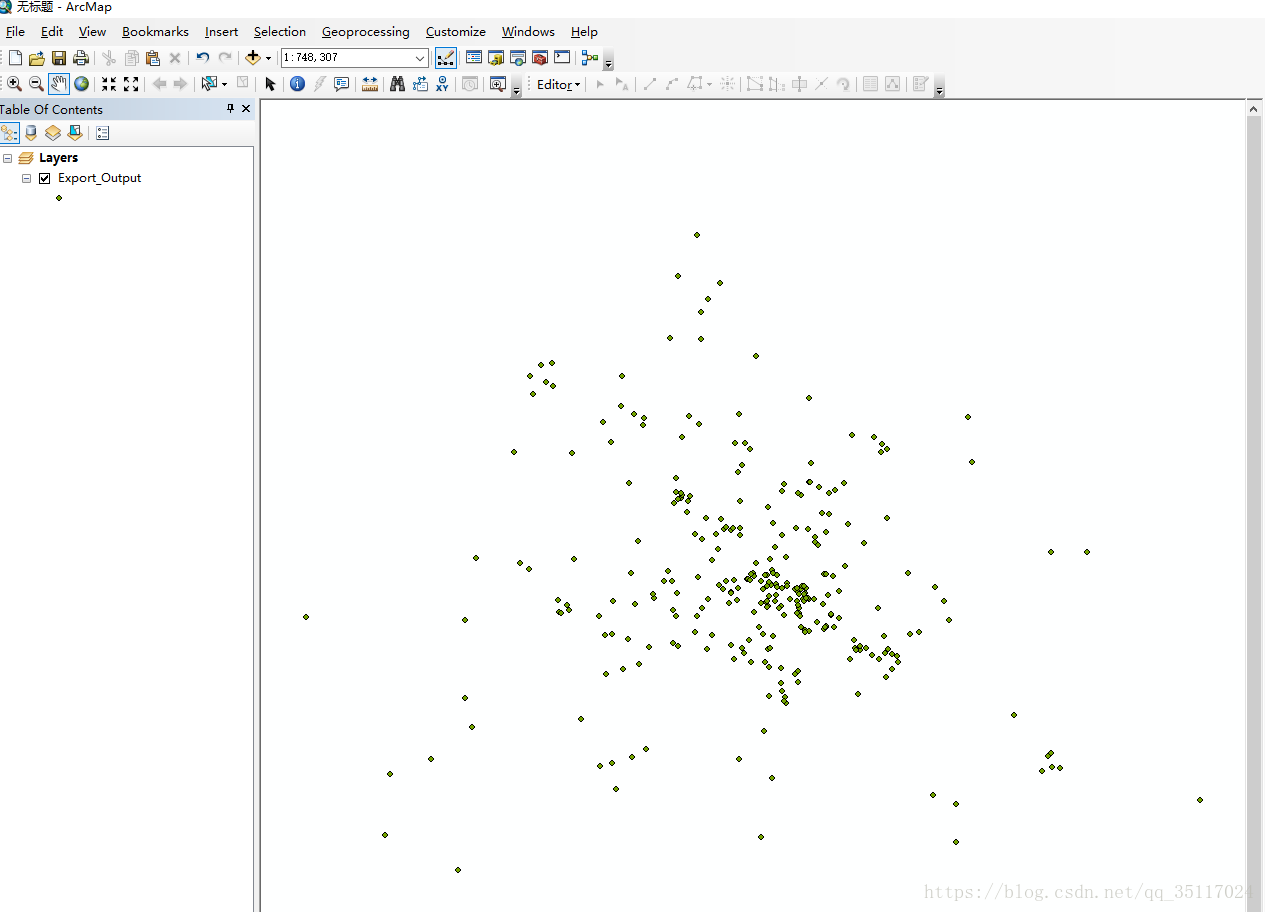Open the File menu
Image resolution: width=1265 pixels, height=912 pixels.
[x=15, y=32]
